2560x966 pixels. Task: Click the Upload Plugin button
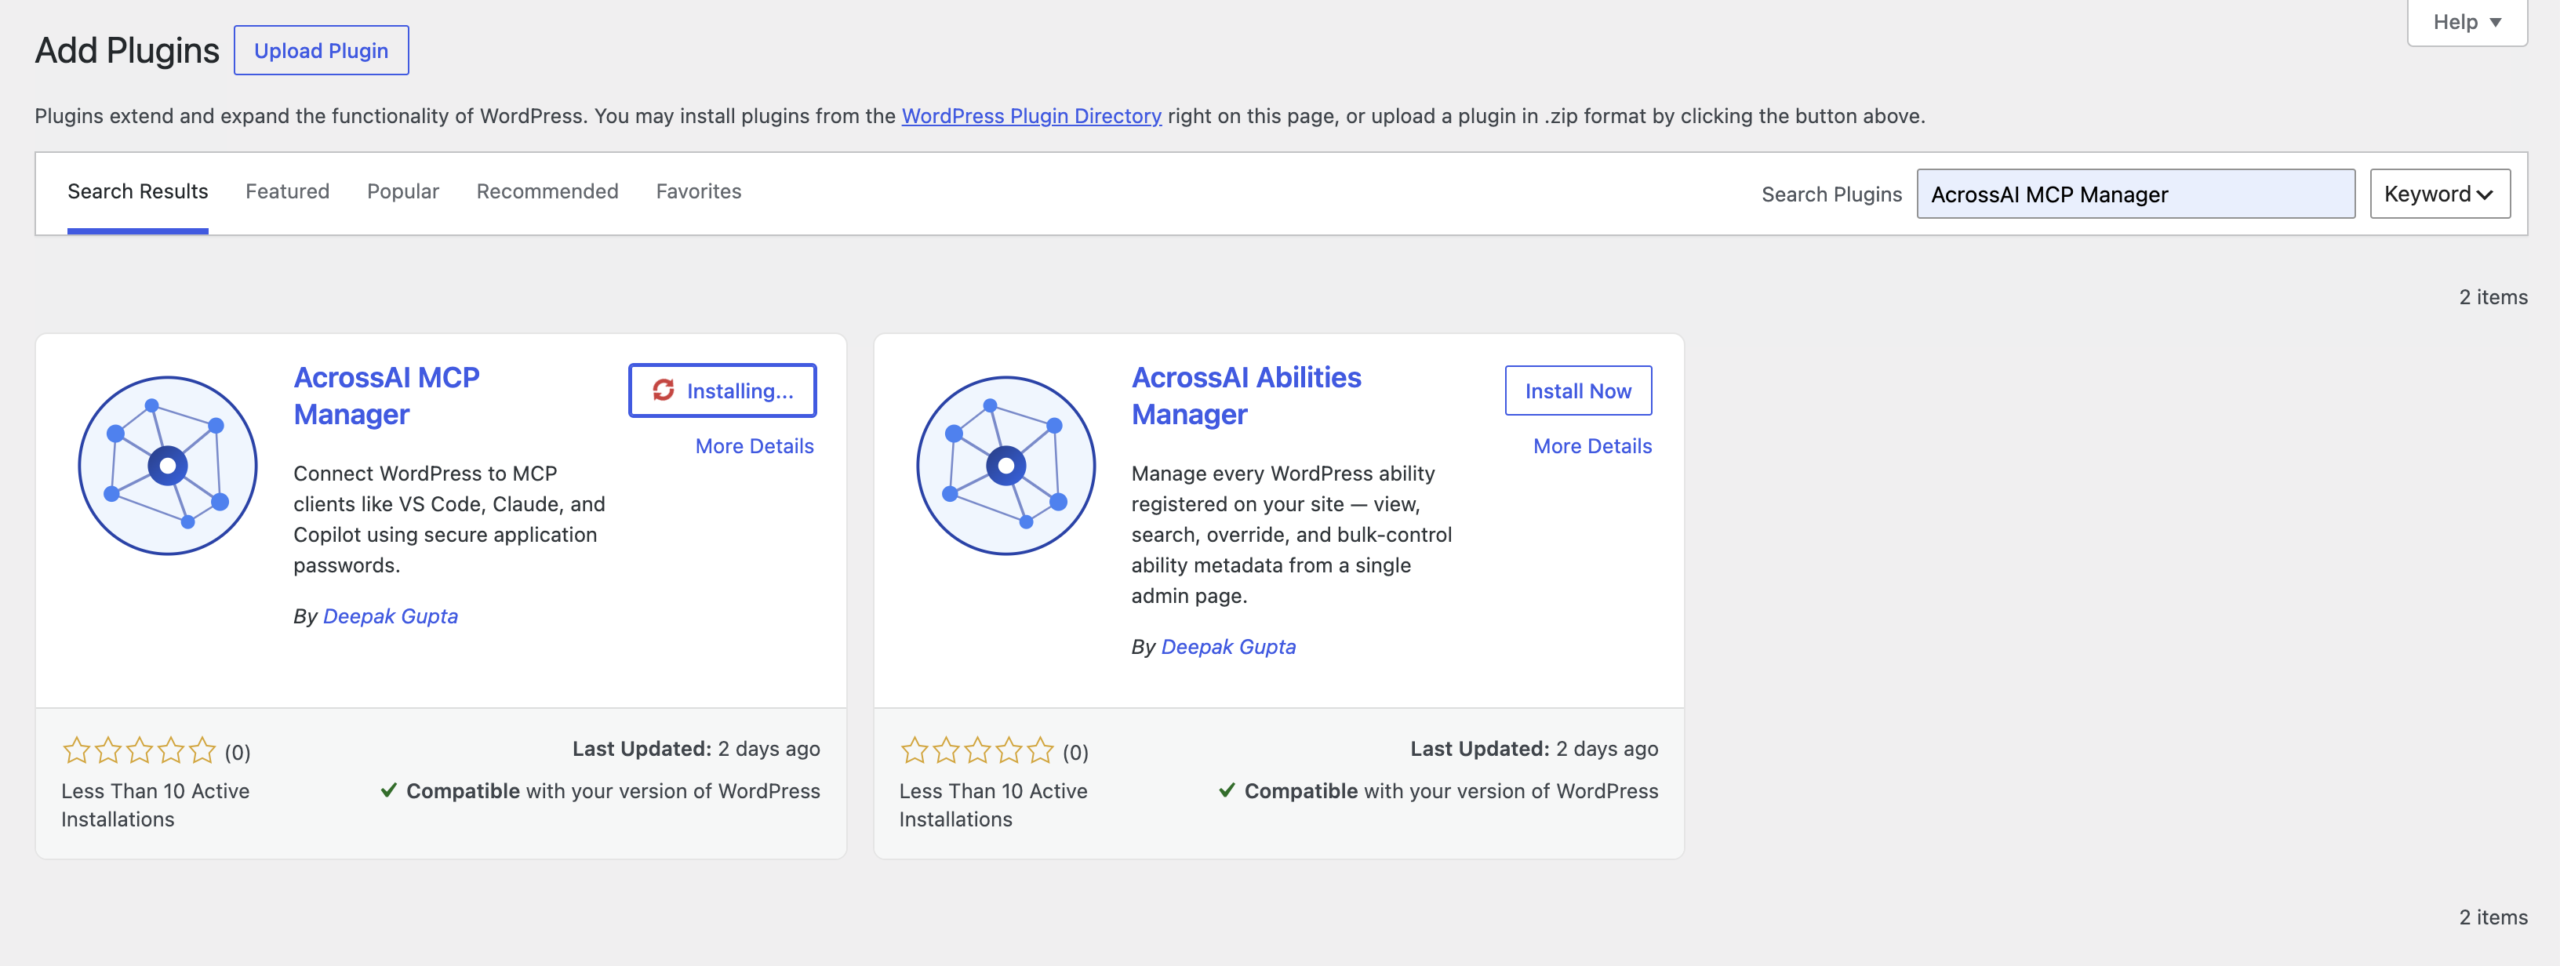coord(321,50)
